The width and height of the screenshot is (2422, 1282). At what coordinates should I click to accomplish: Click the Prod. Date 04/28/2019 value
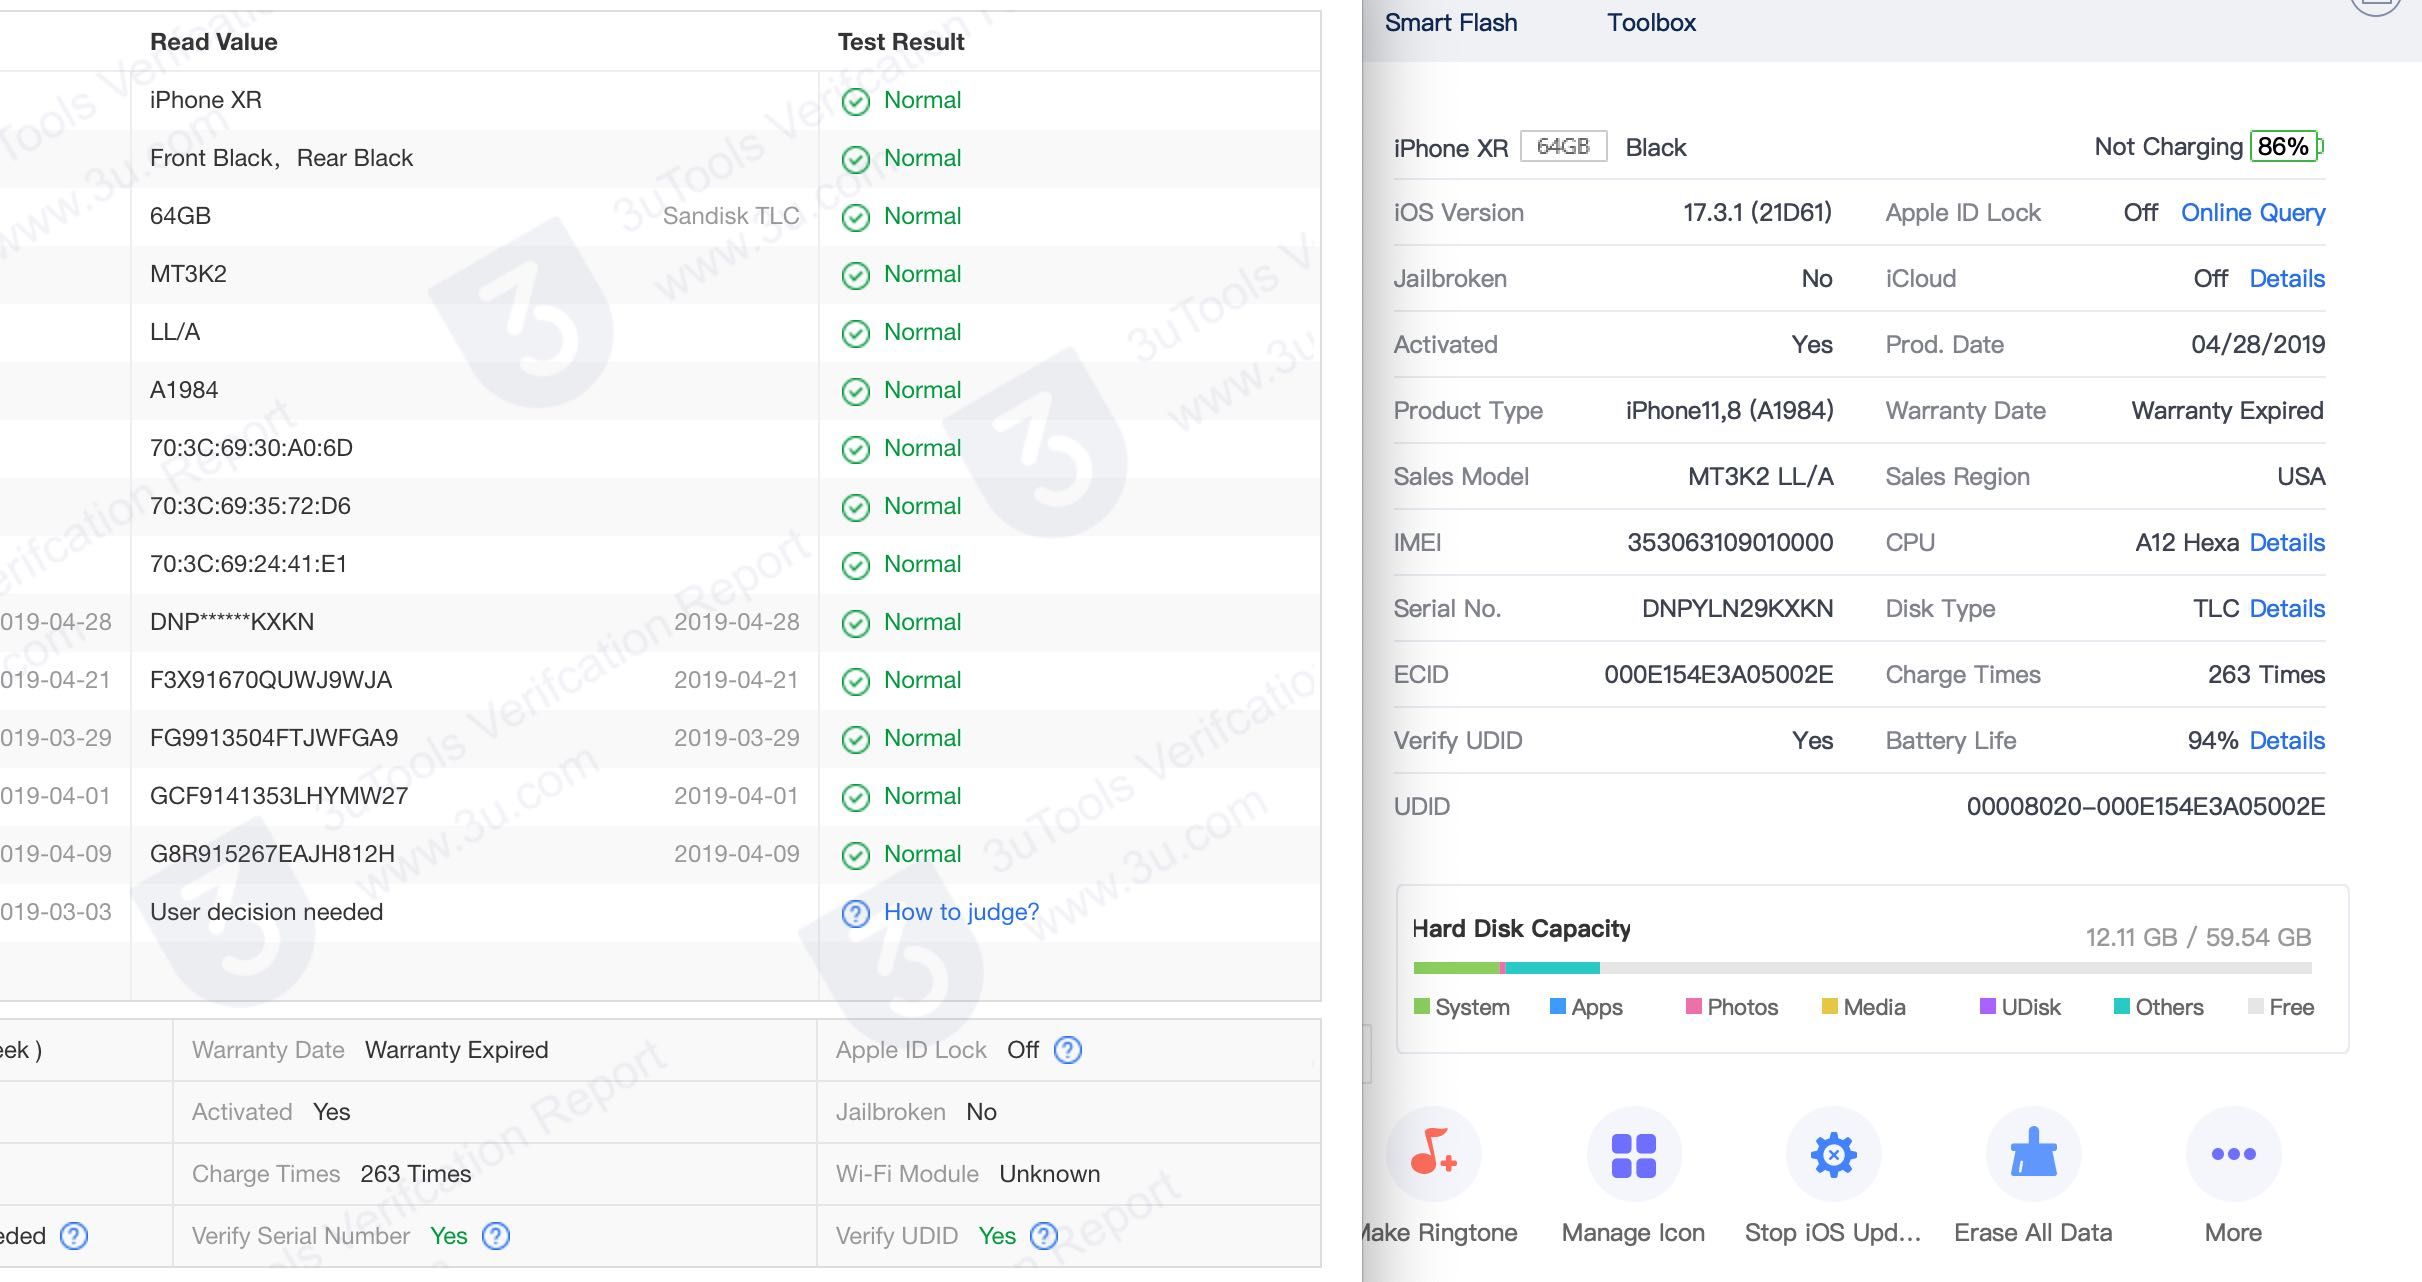(x=2258, y=345)
